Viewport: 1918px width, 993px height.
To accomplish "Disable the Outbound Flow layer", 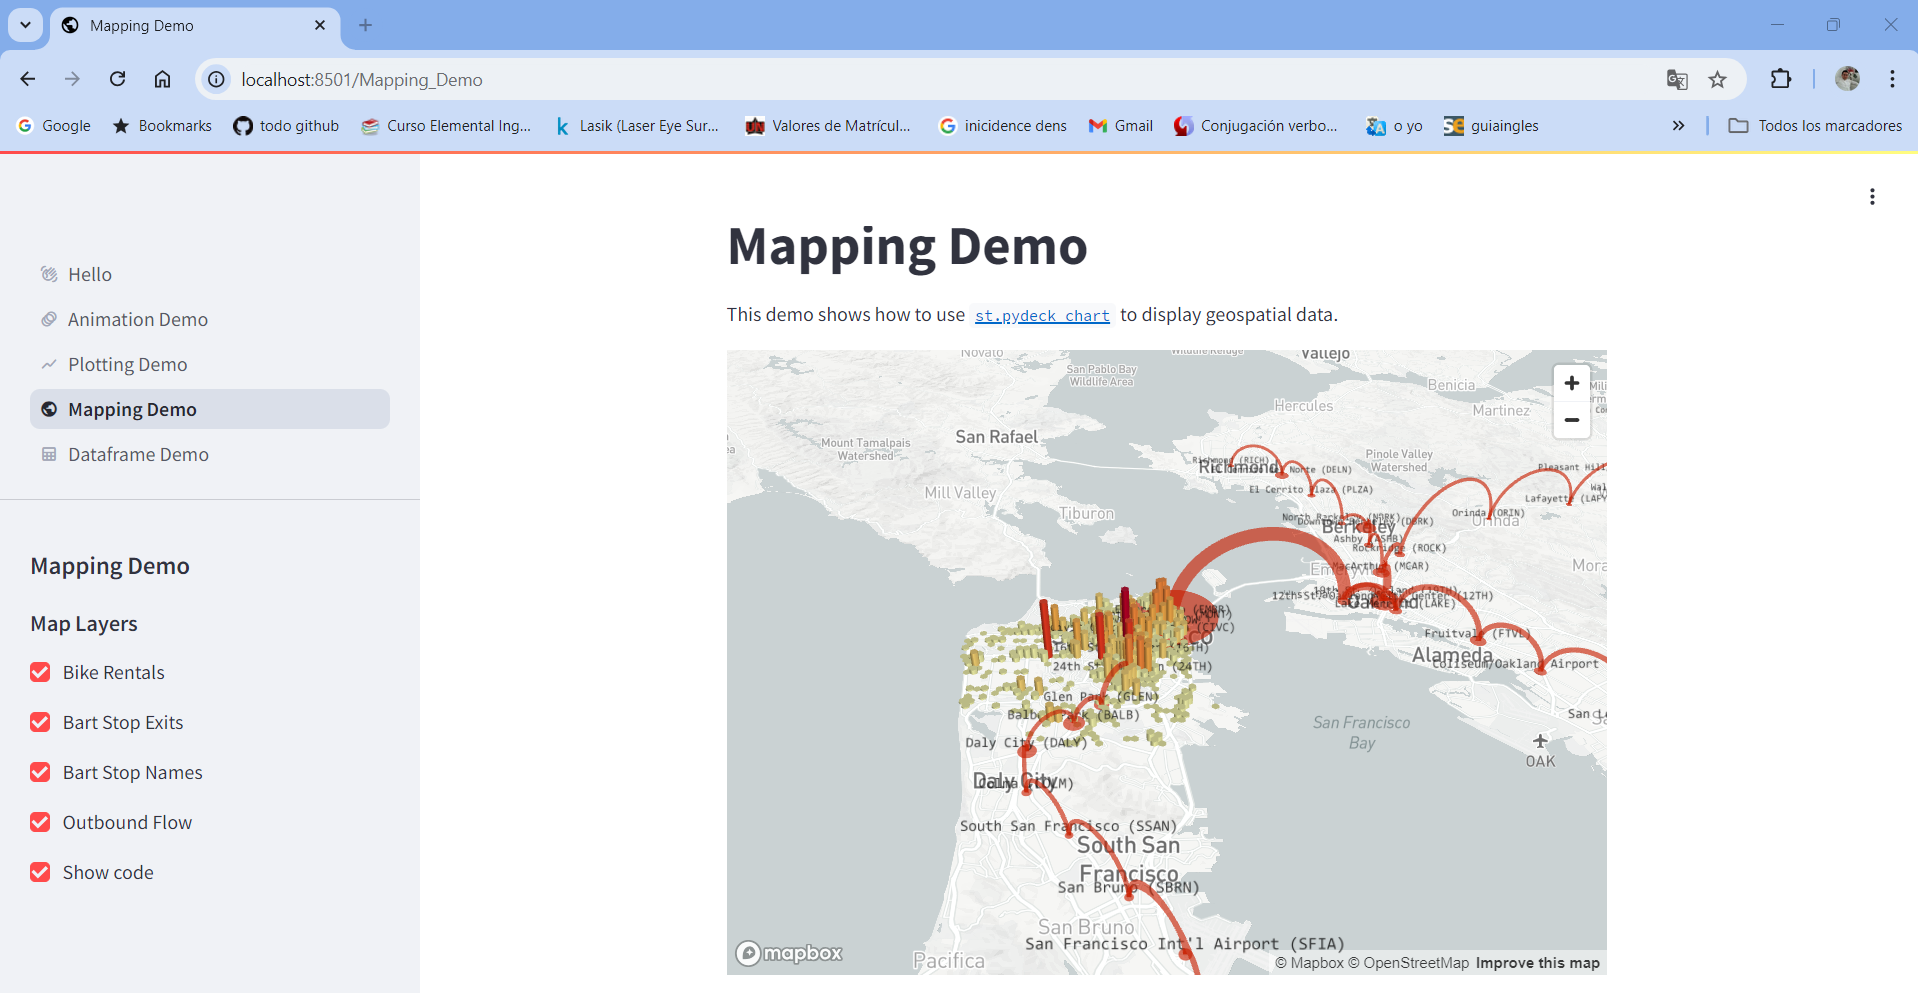I will point(40,822).
